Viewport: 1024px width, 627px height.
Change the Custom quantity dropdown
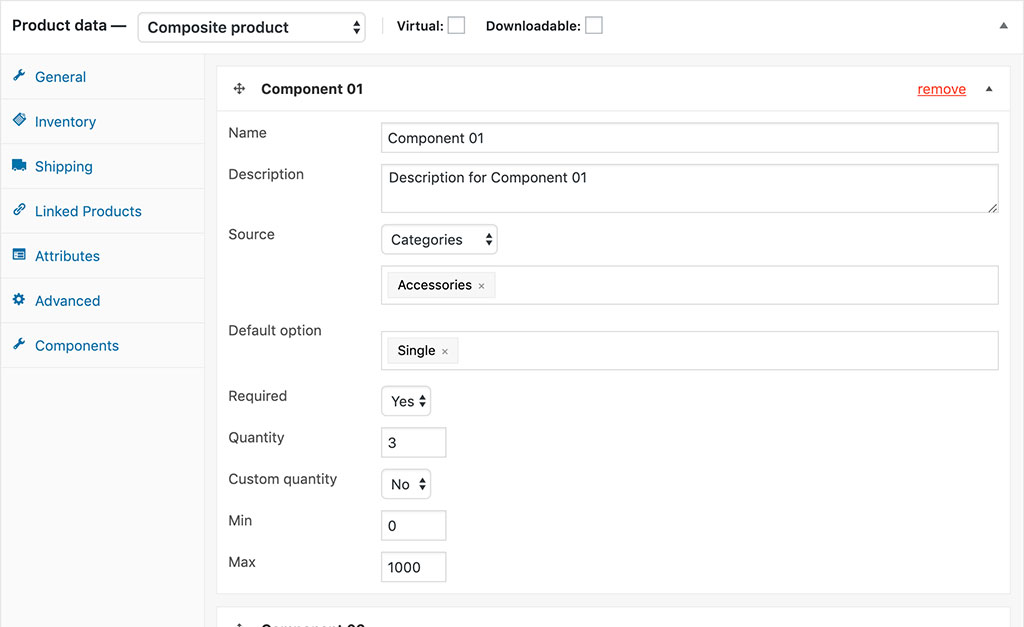pyautogui.click(x=406, y=484)
